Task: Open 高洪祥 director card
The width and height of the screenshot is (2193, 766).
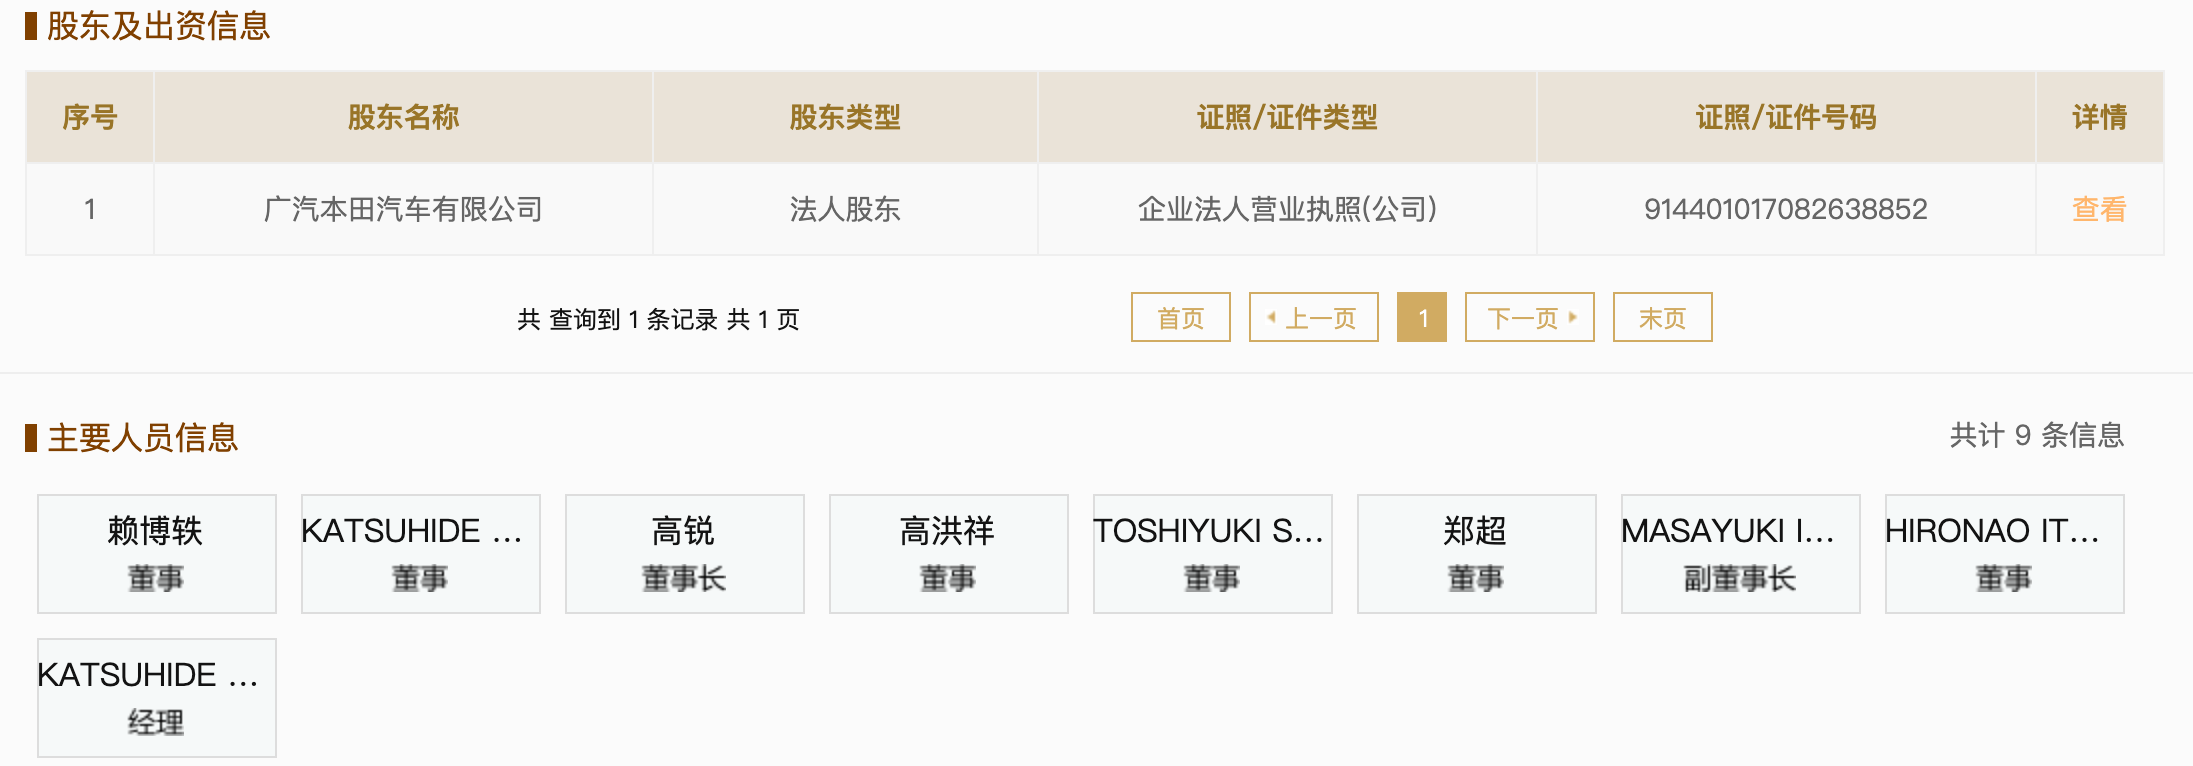Action: pos(948,553)
